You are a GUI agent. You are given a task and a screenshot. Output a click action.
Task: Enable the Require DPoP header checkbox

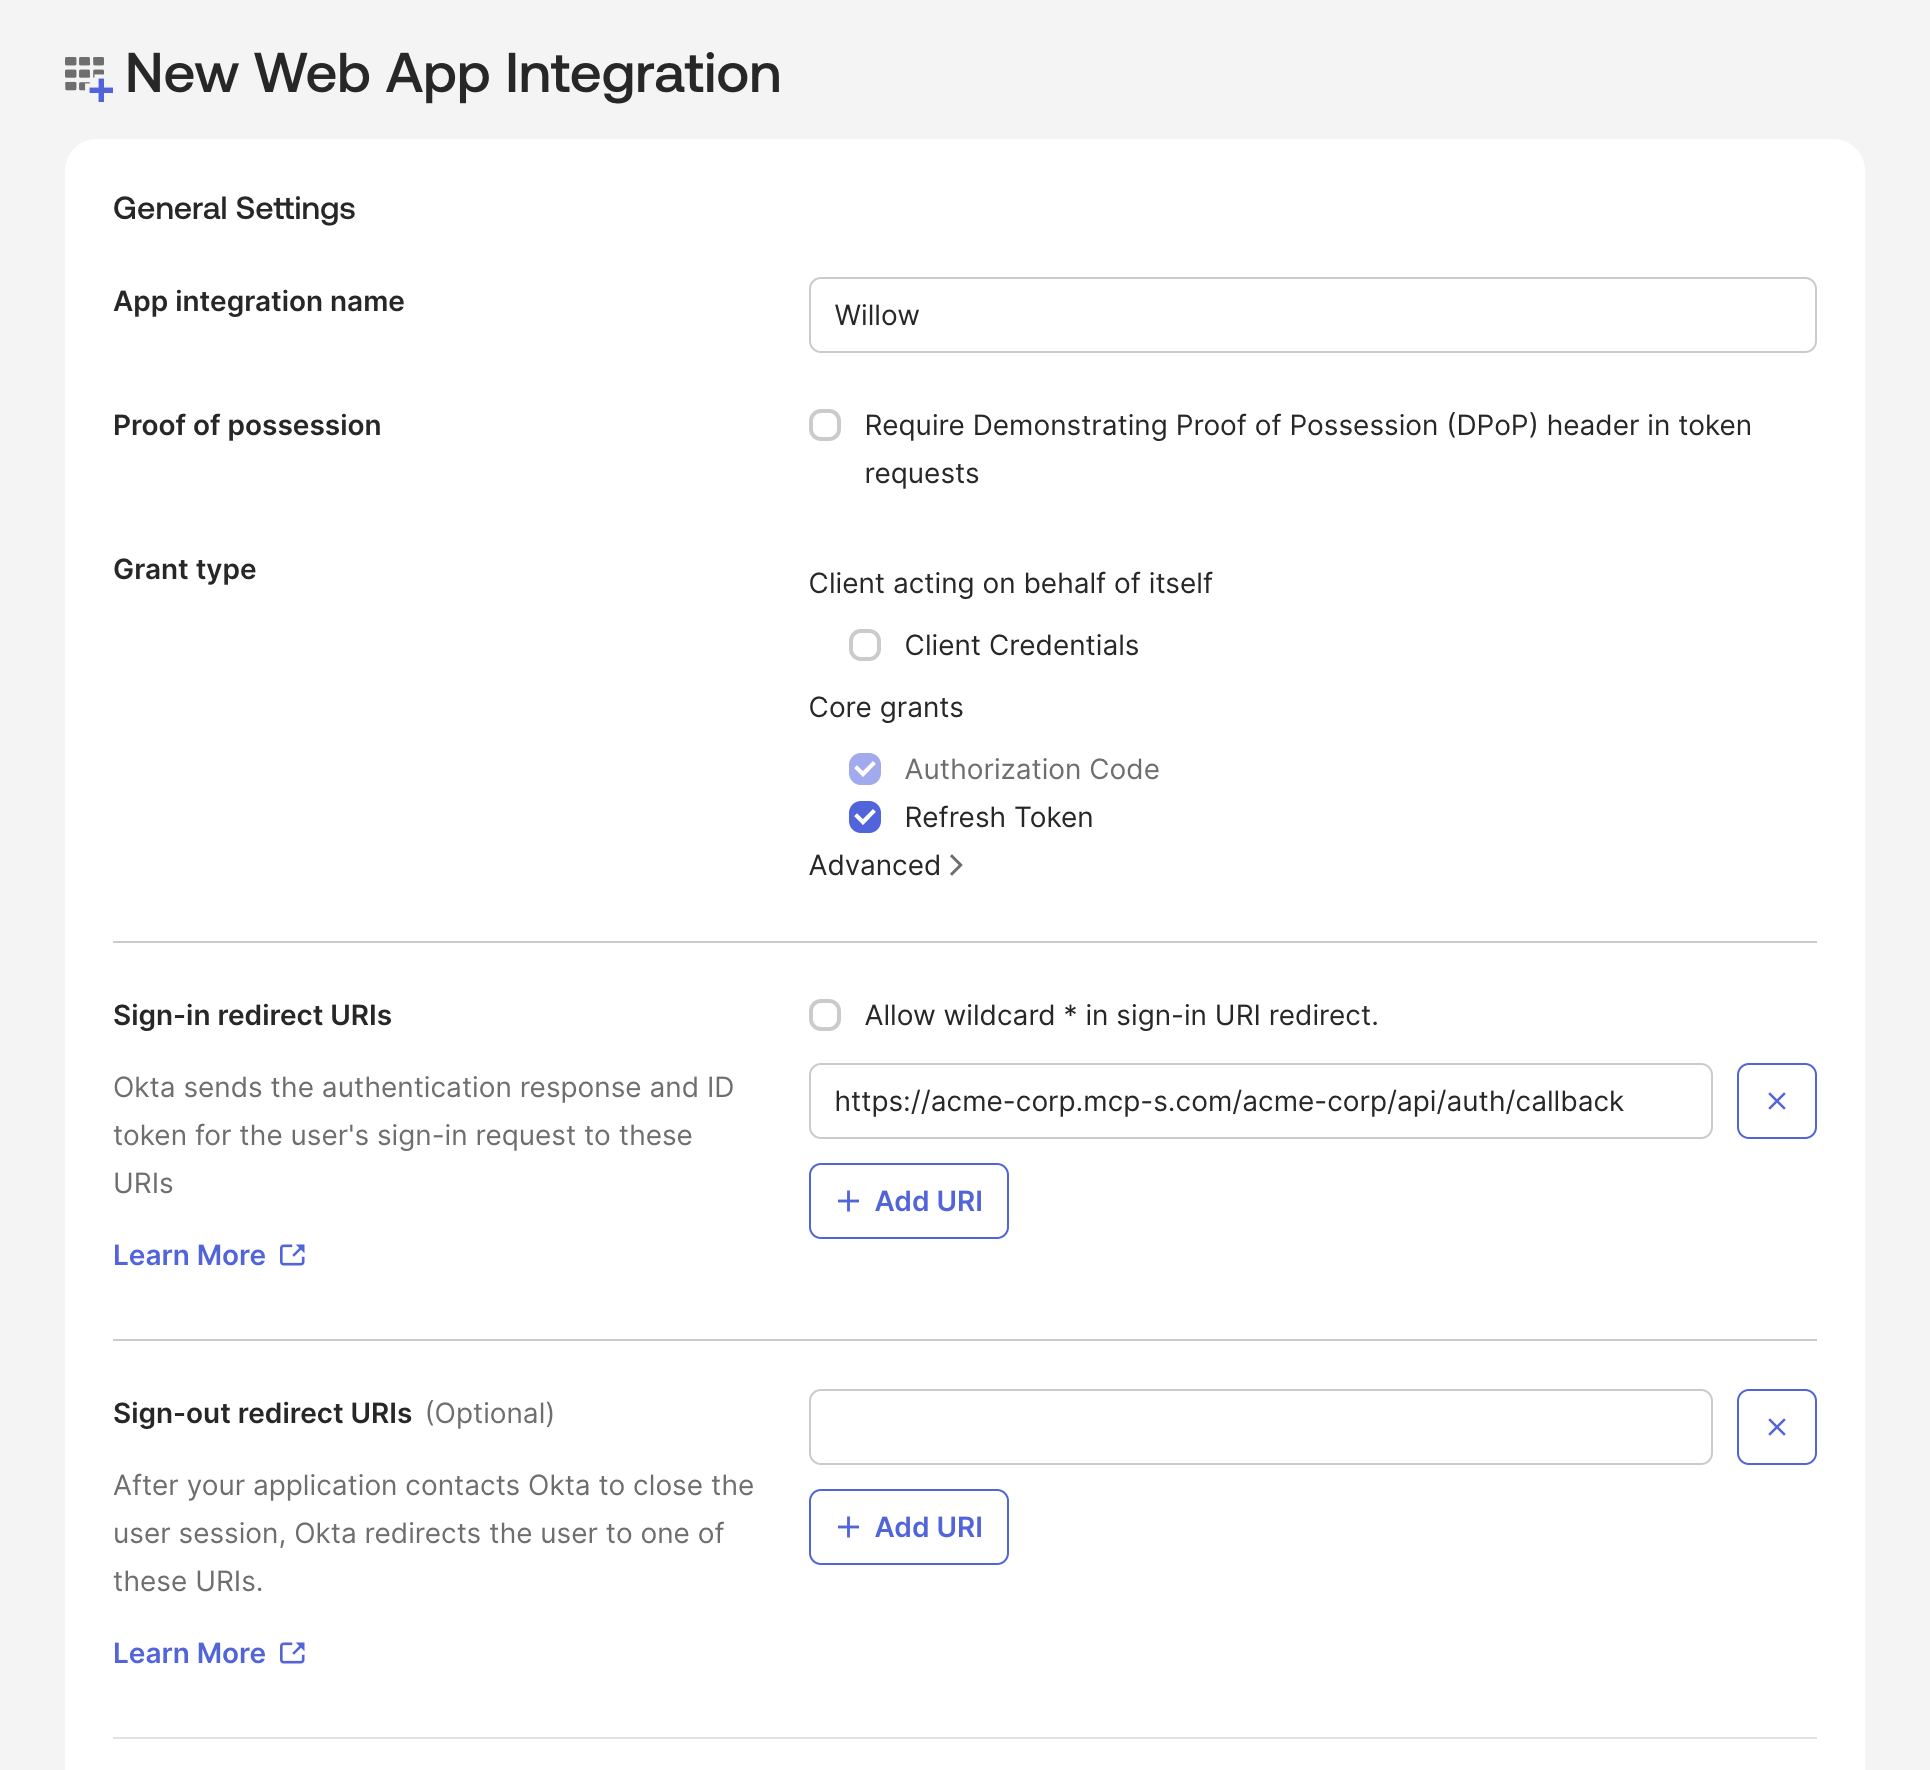click(825, 425)
